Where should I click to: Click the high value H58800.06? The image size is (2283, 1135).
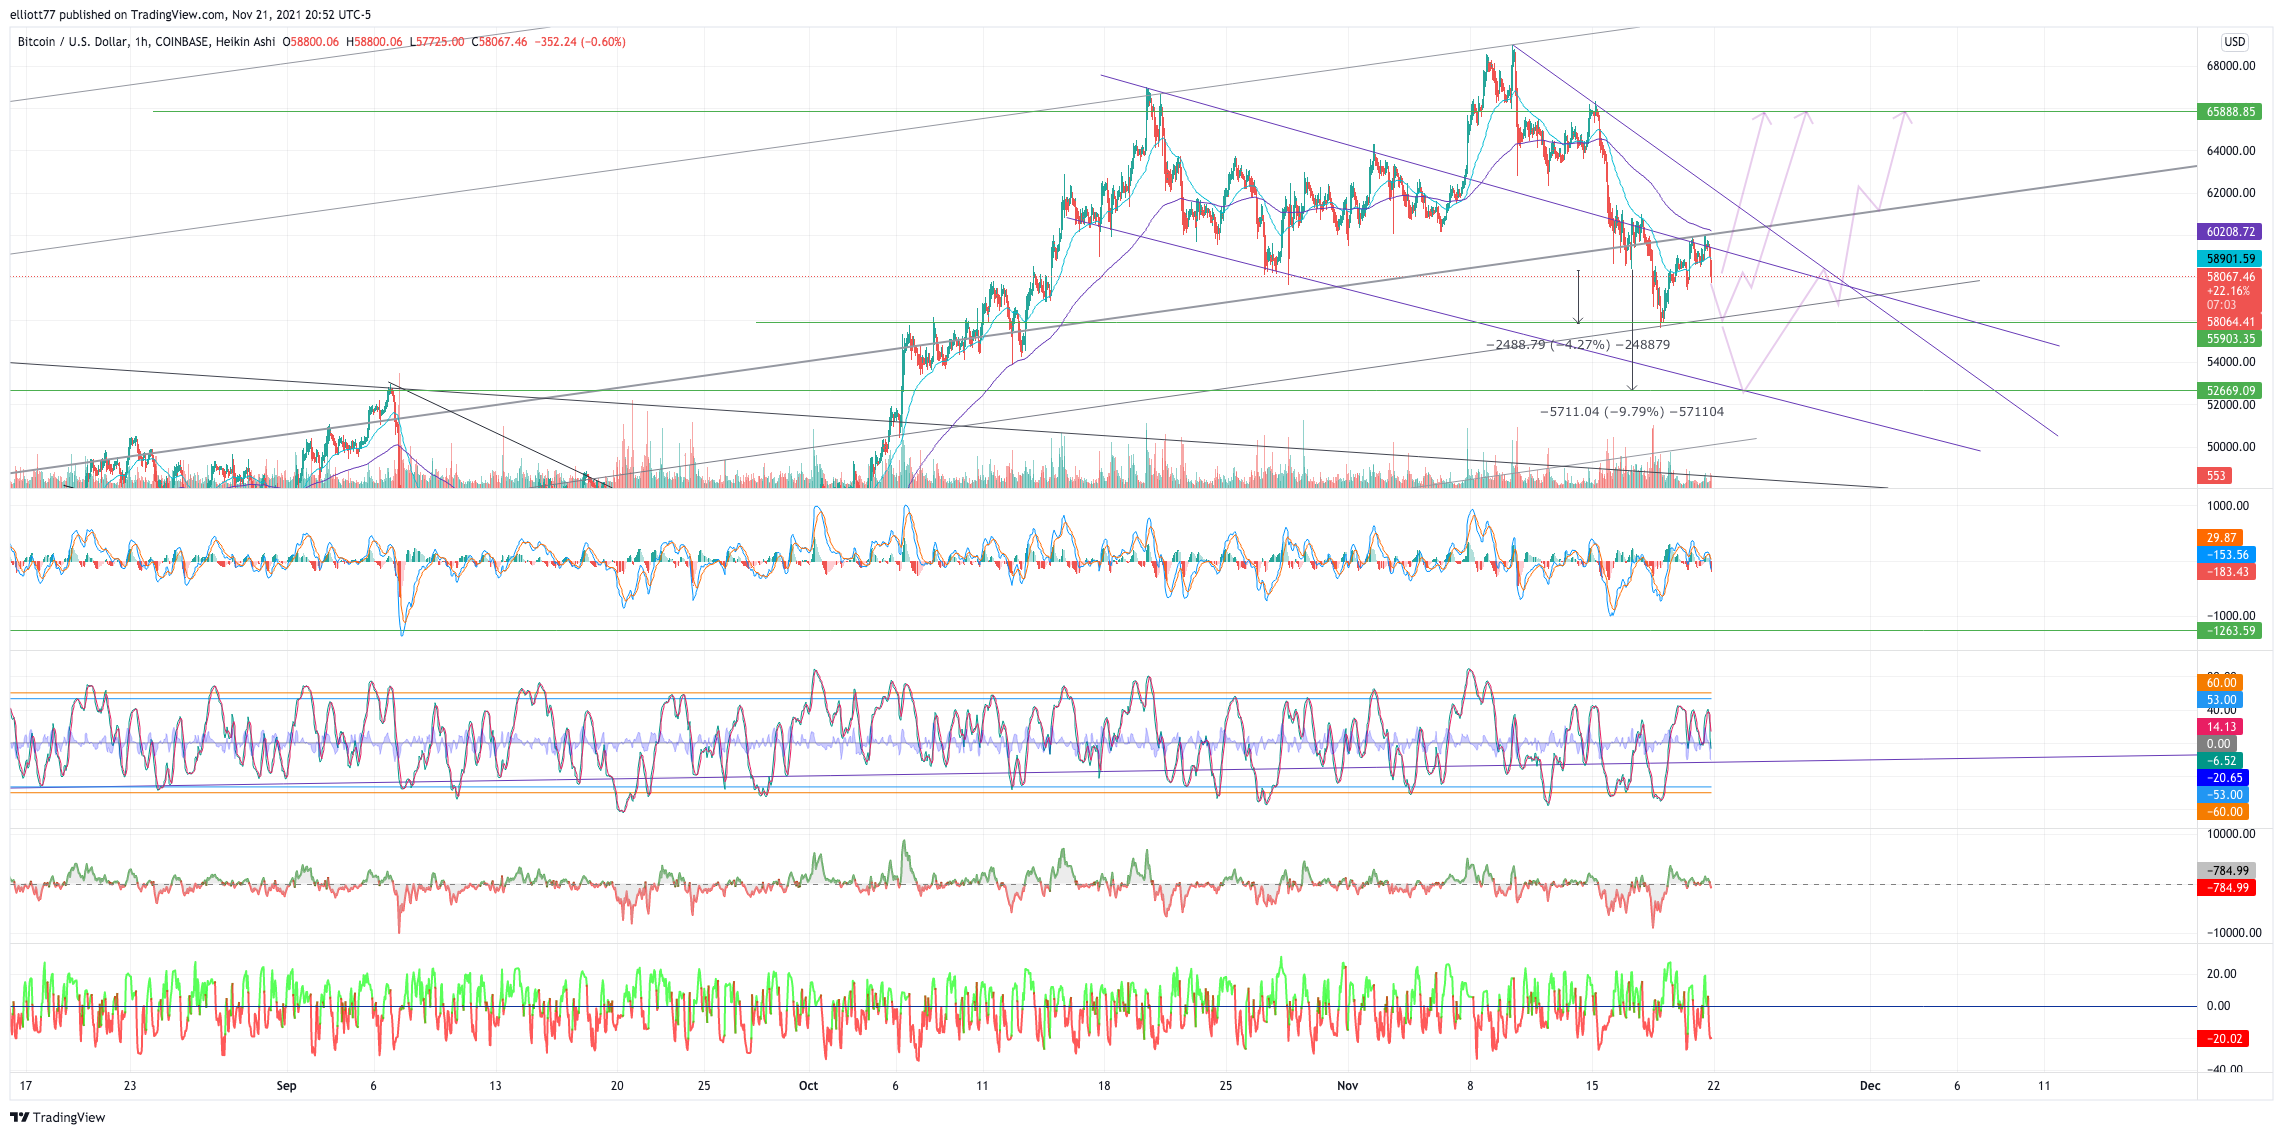[x=374, y=42]
